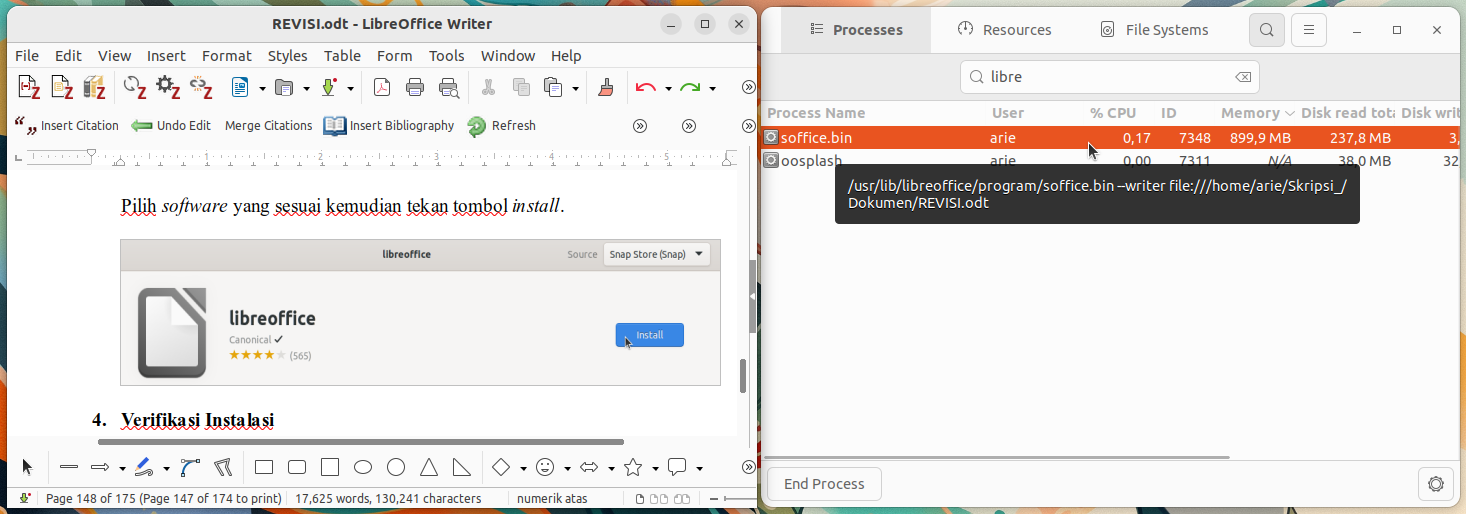Select the Ellipse shape tool
Viewport: 1466px width, 514px height.
click(x=363, y=467)
